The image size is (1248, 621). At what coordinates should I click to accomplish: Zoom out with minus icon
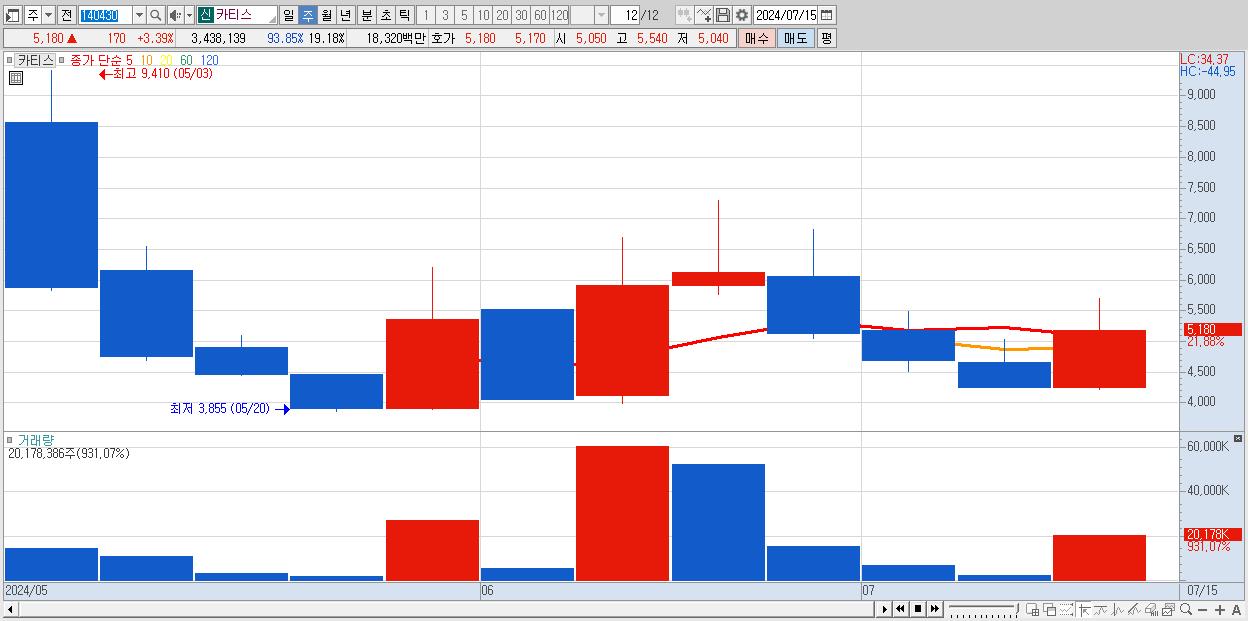[x=1202, y=610]
